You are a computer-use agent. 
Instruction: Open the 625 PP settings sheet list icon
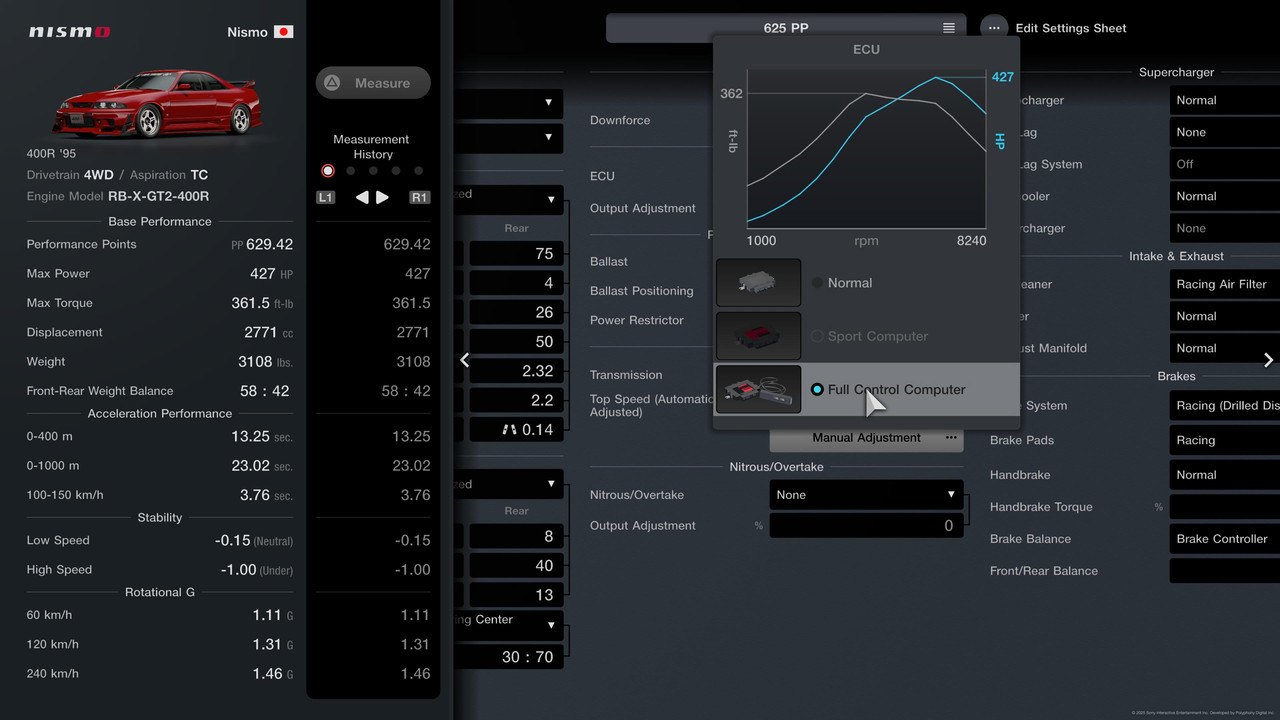(x=948, y=28)
